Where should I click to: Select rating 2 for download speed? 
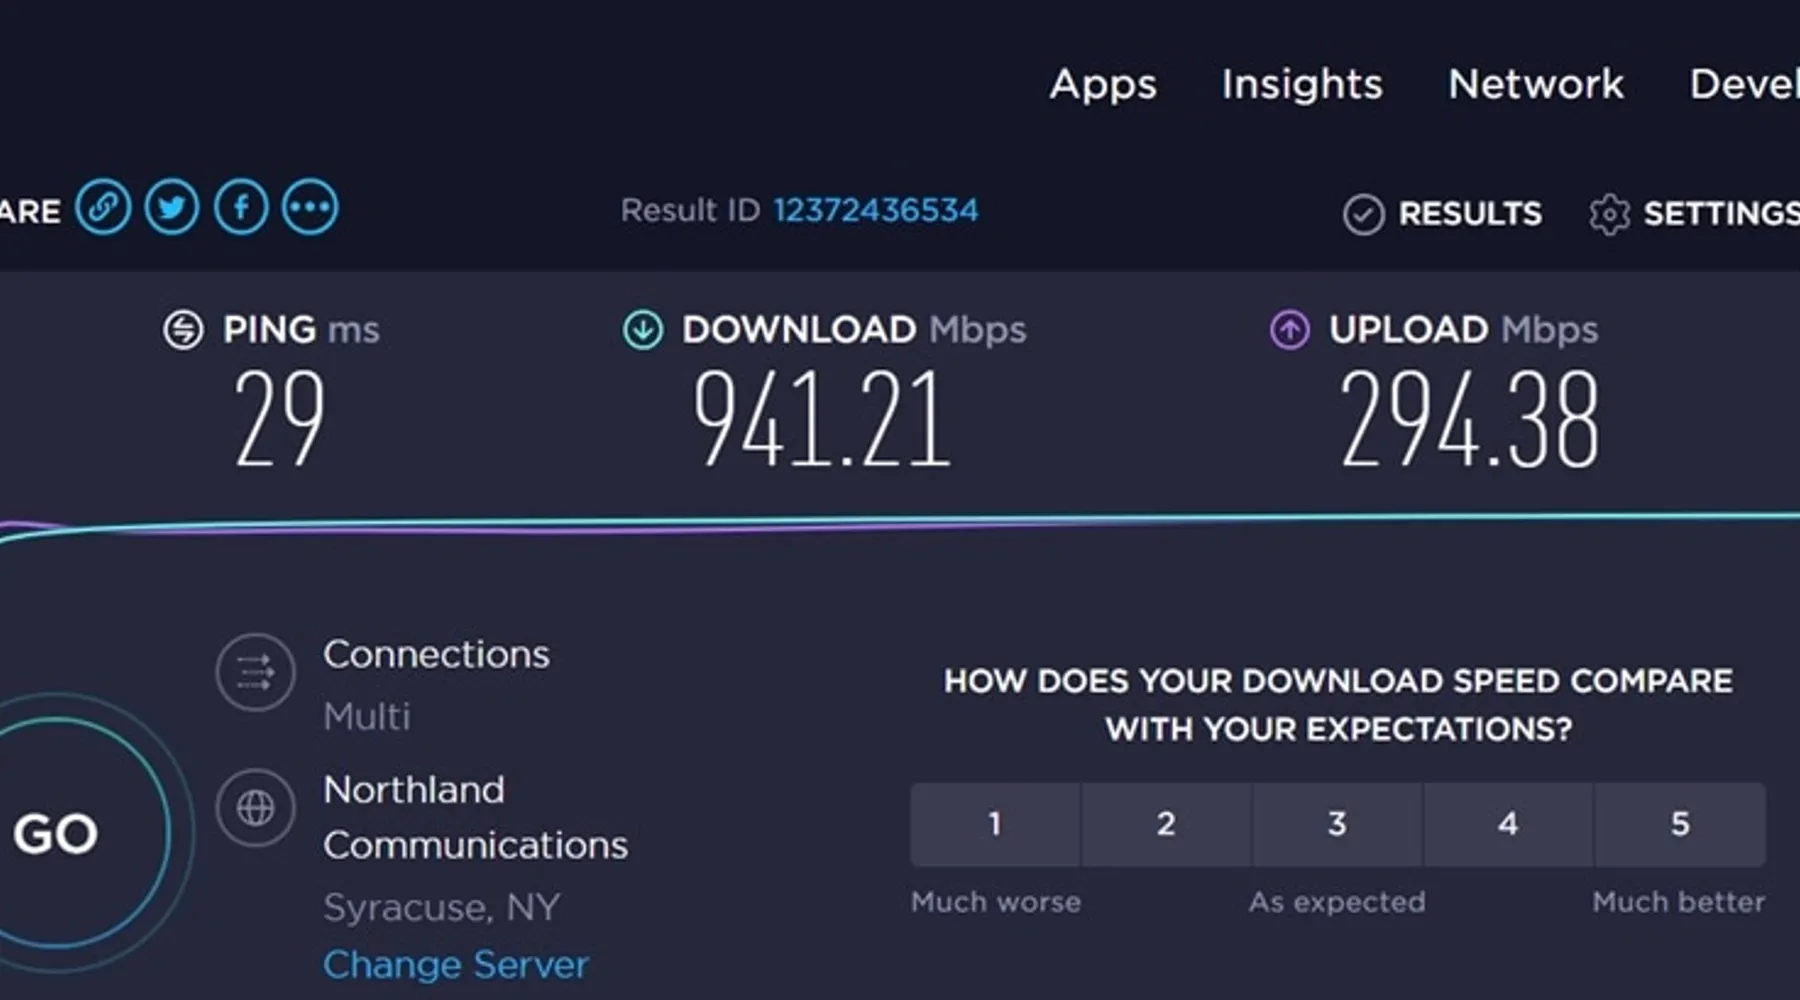(x=1166, y=824)
